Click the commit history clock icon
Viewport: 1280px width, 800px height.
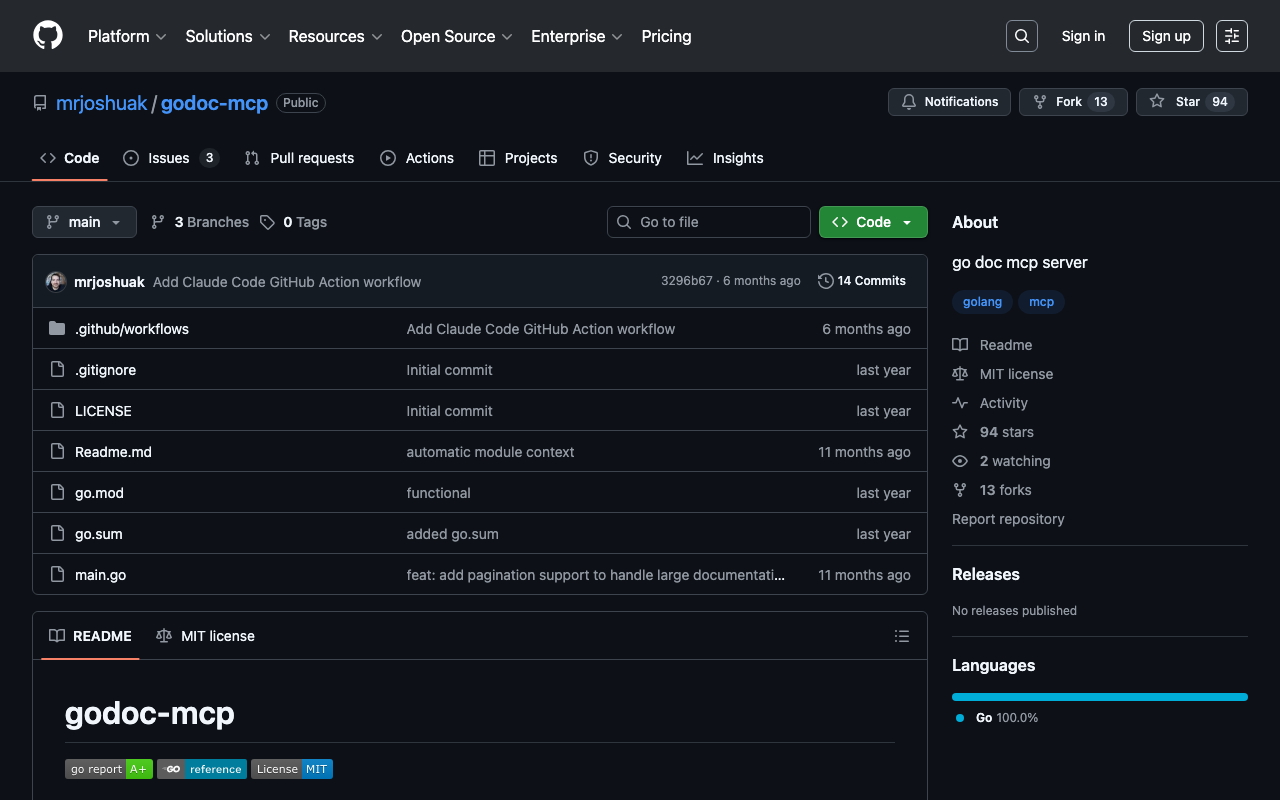(x=825, y=281)
